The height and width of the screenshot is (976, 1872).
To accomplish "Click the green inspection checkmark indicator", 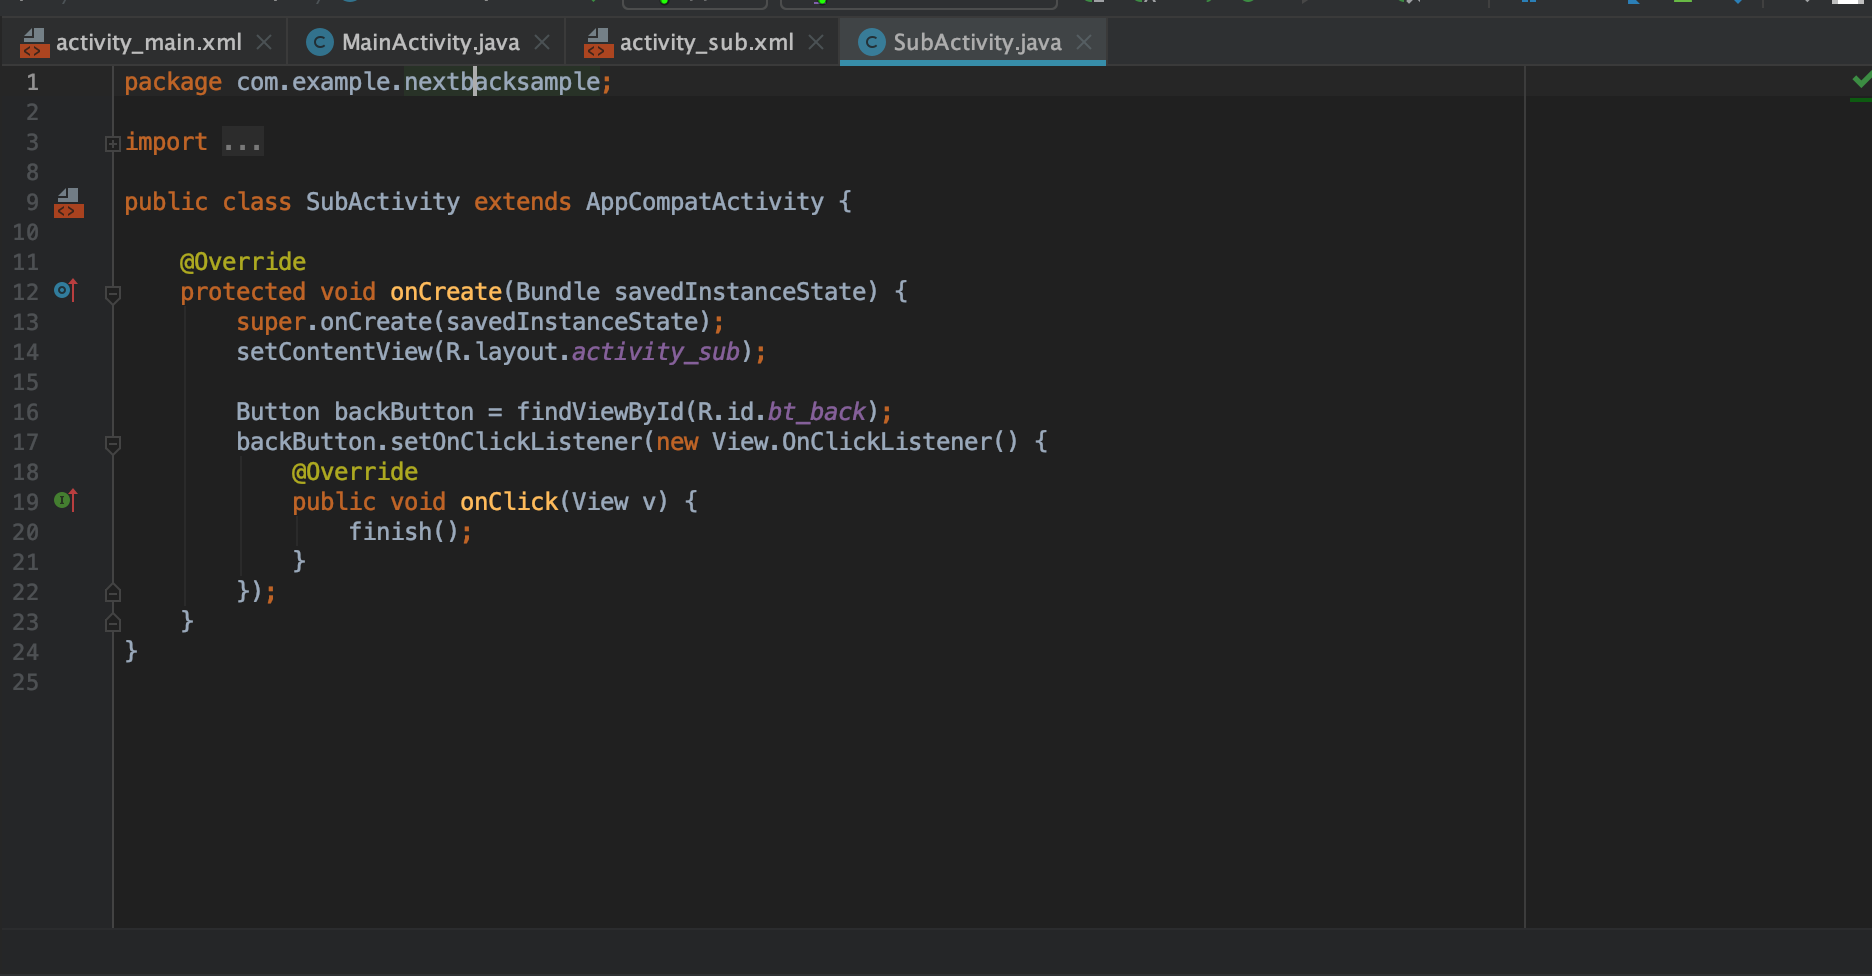I will point(1861,80).
